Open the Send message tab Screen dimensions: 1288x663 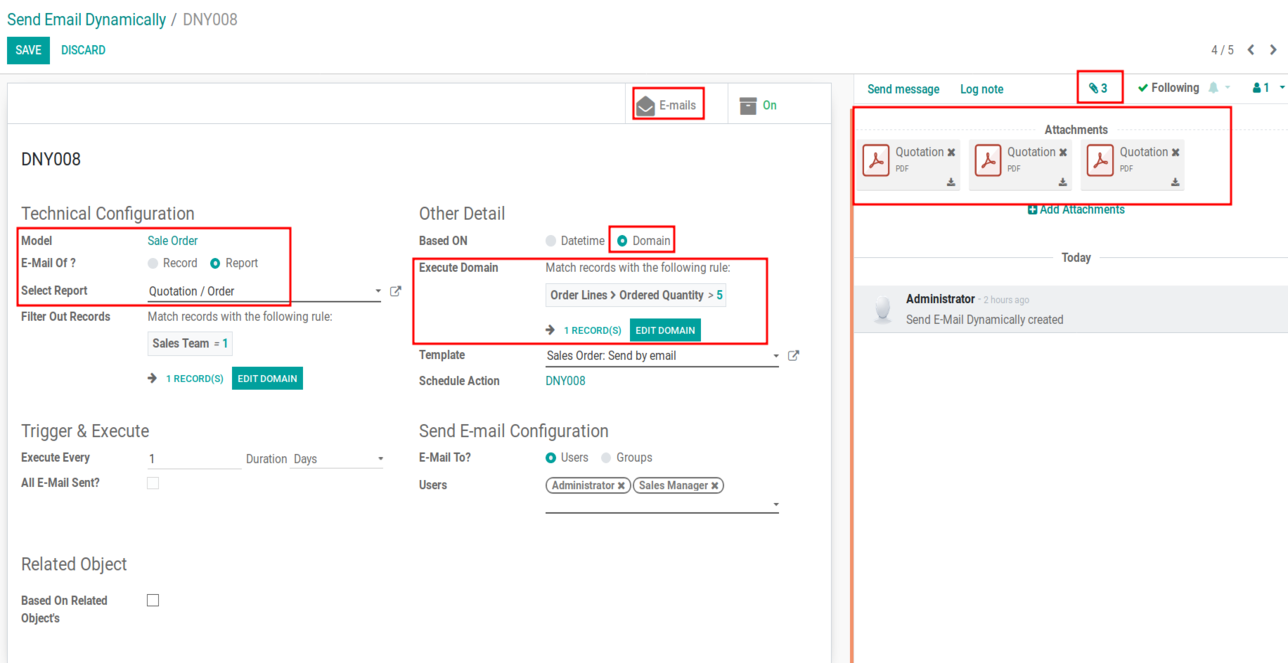[x=903, y=89]
